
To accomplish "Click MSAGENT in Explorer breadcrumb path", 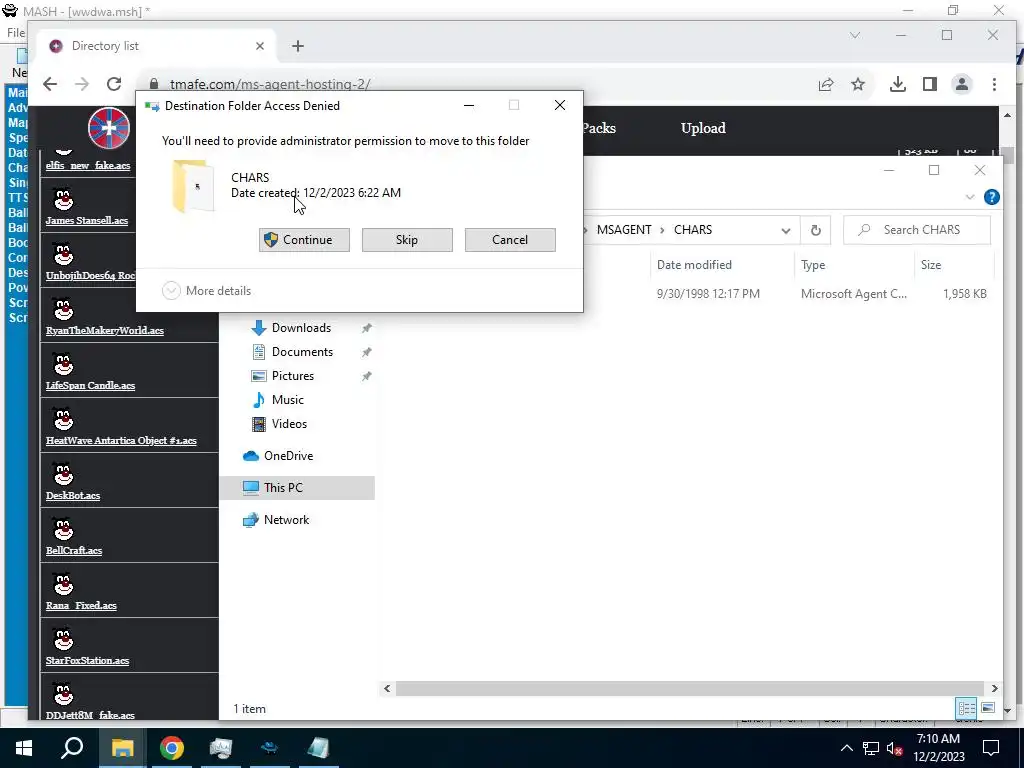I will pyautogui.click(x=624, y=230).
